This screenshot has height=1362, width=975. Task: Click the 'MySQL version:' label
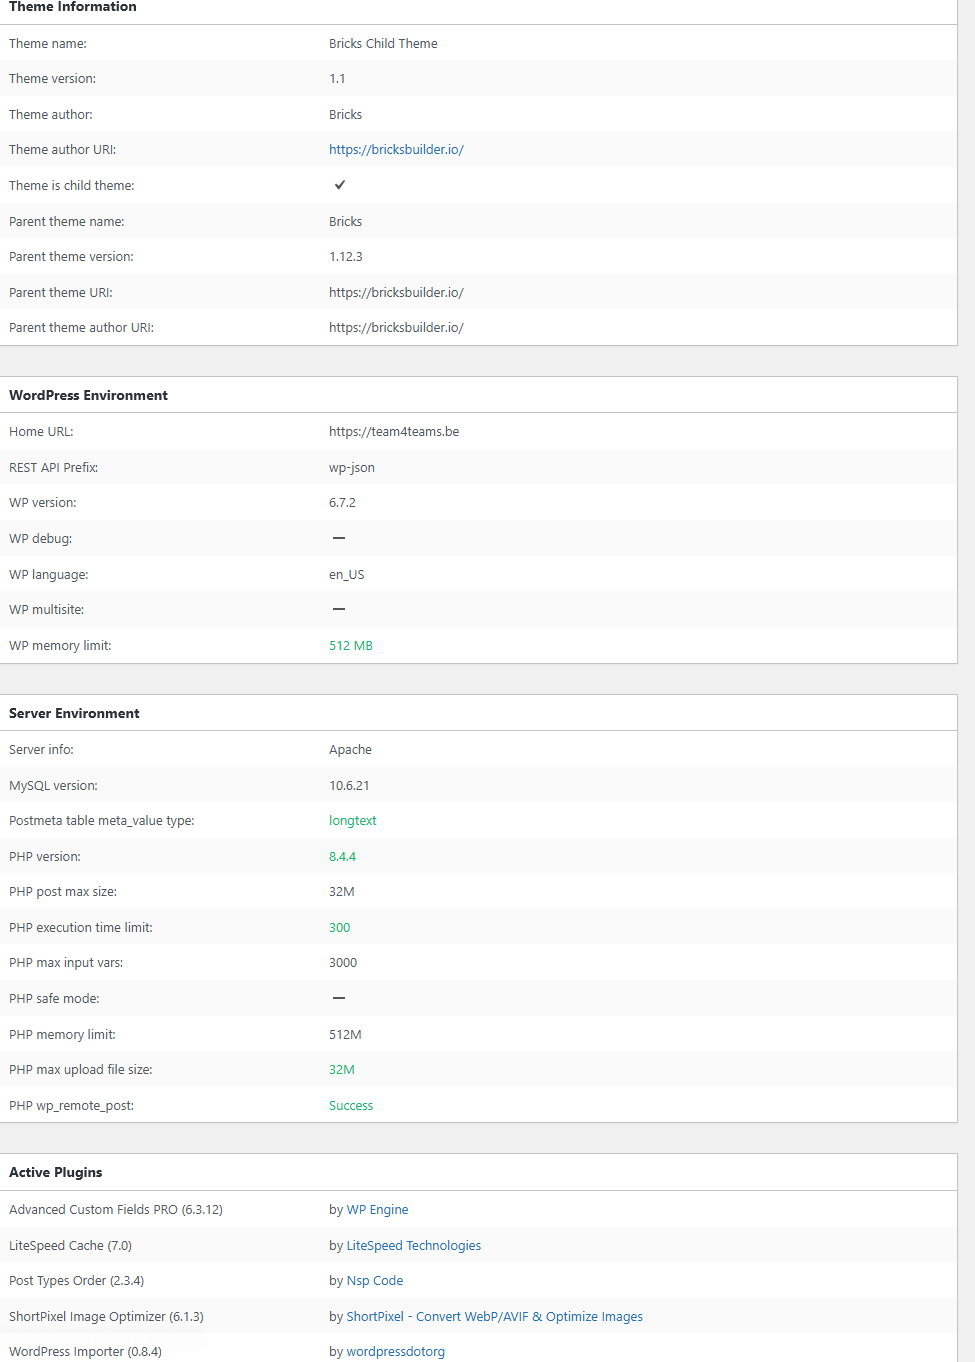tap(54, 786)
